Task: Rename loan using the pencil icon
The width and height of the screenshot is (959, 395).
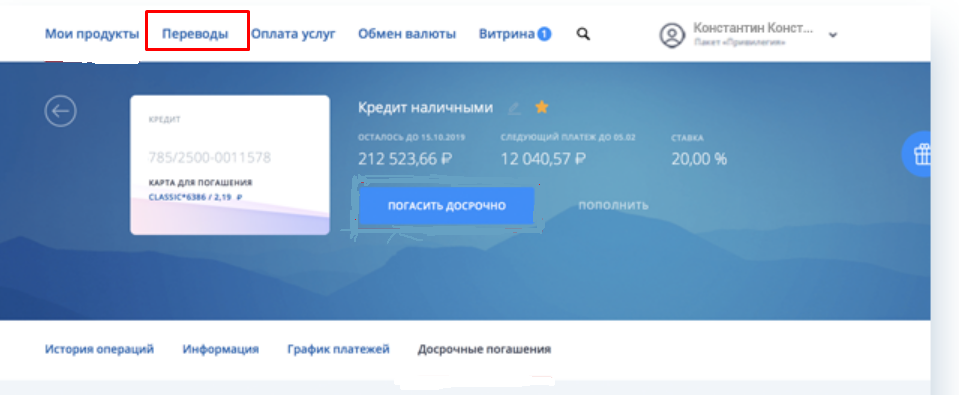Action: coord(514,108)
